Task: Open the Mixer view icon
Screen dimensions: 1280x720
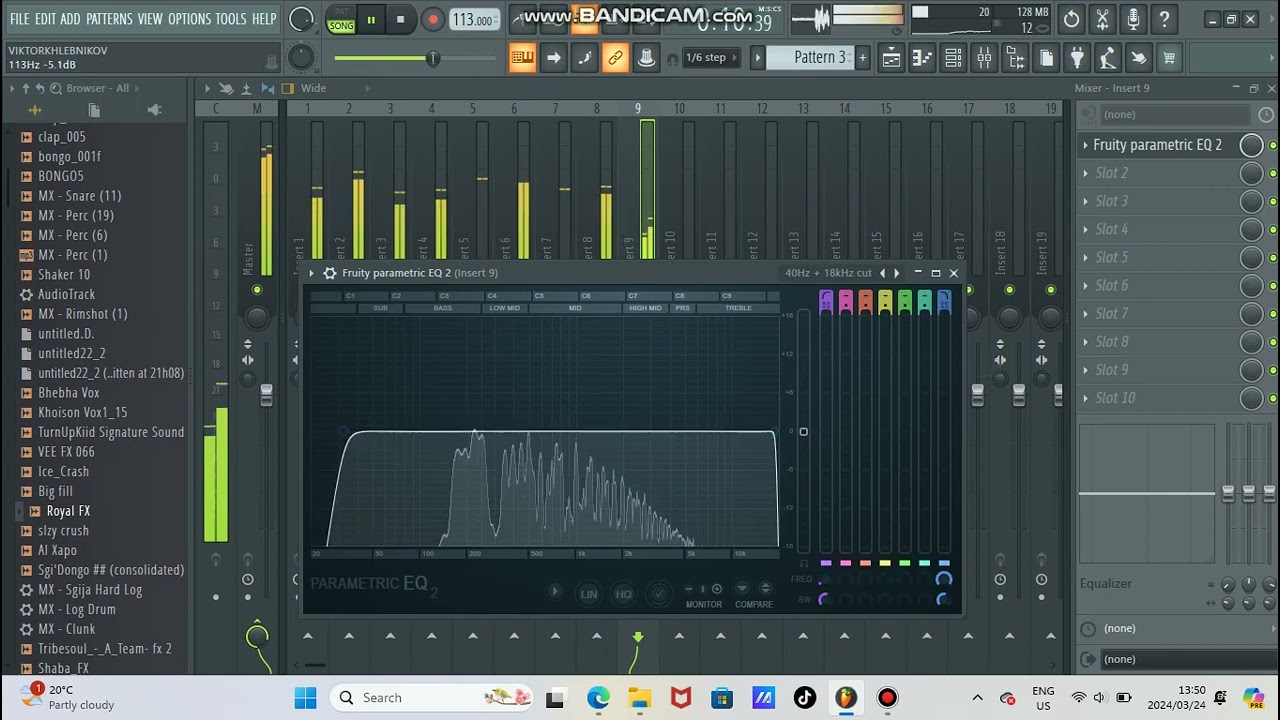Action: click(x=984, y=58)
